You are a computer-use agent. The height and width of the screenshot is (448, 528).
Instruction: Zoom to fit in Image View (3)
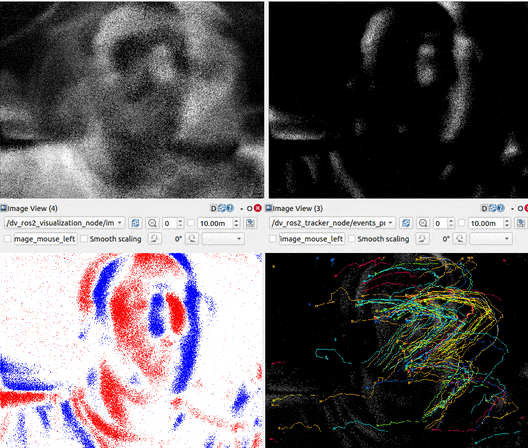point(423,223)
